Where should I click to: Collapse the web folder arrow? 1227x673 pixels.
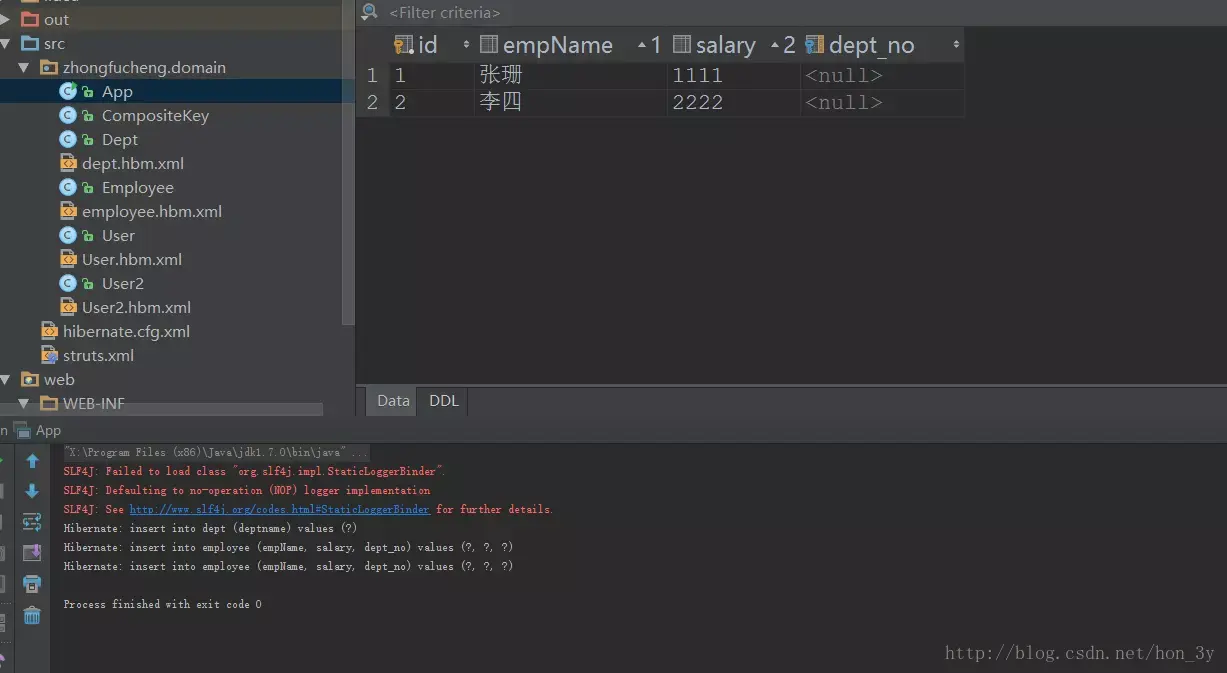(x=7, y=379)
